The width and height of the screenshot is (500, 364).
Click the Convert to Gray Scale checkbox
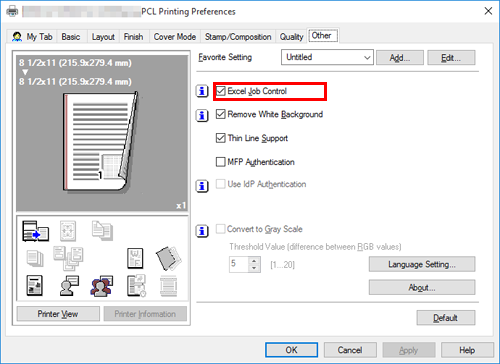coord(221,229)
